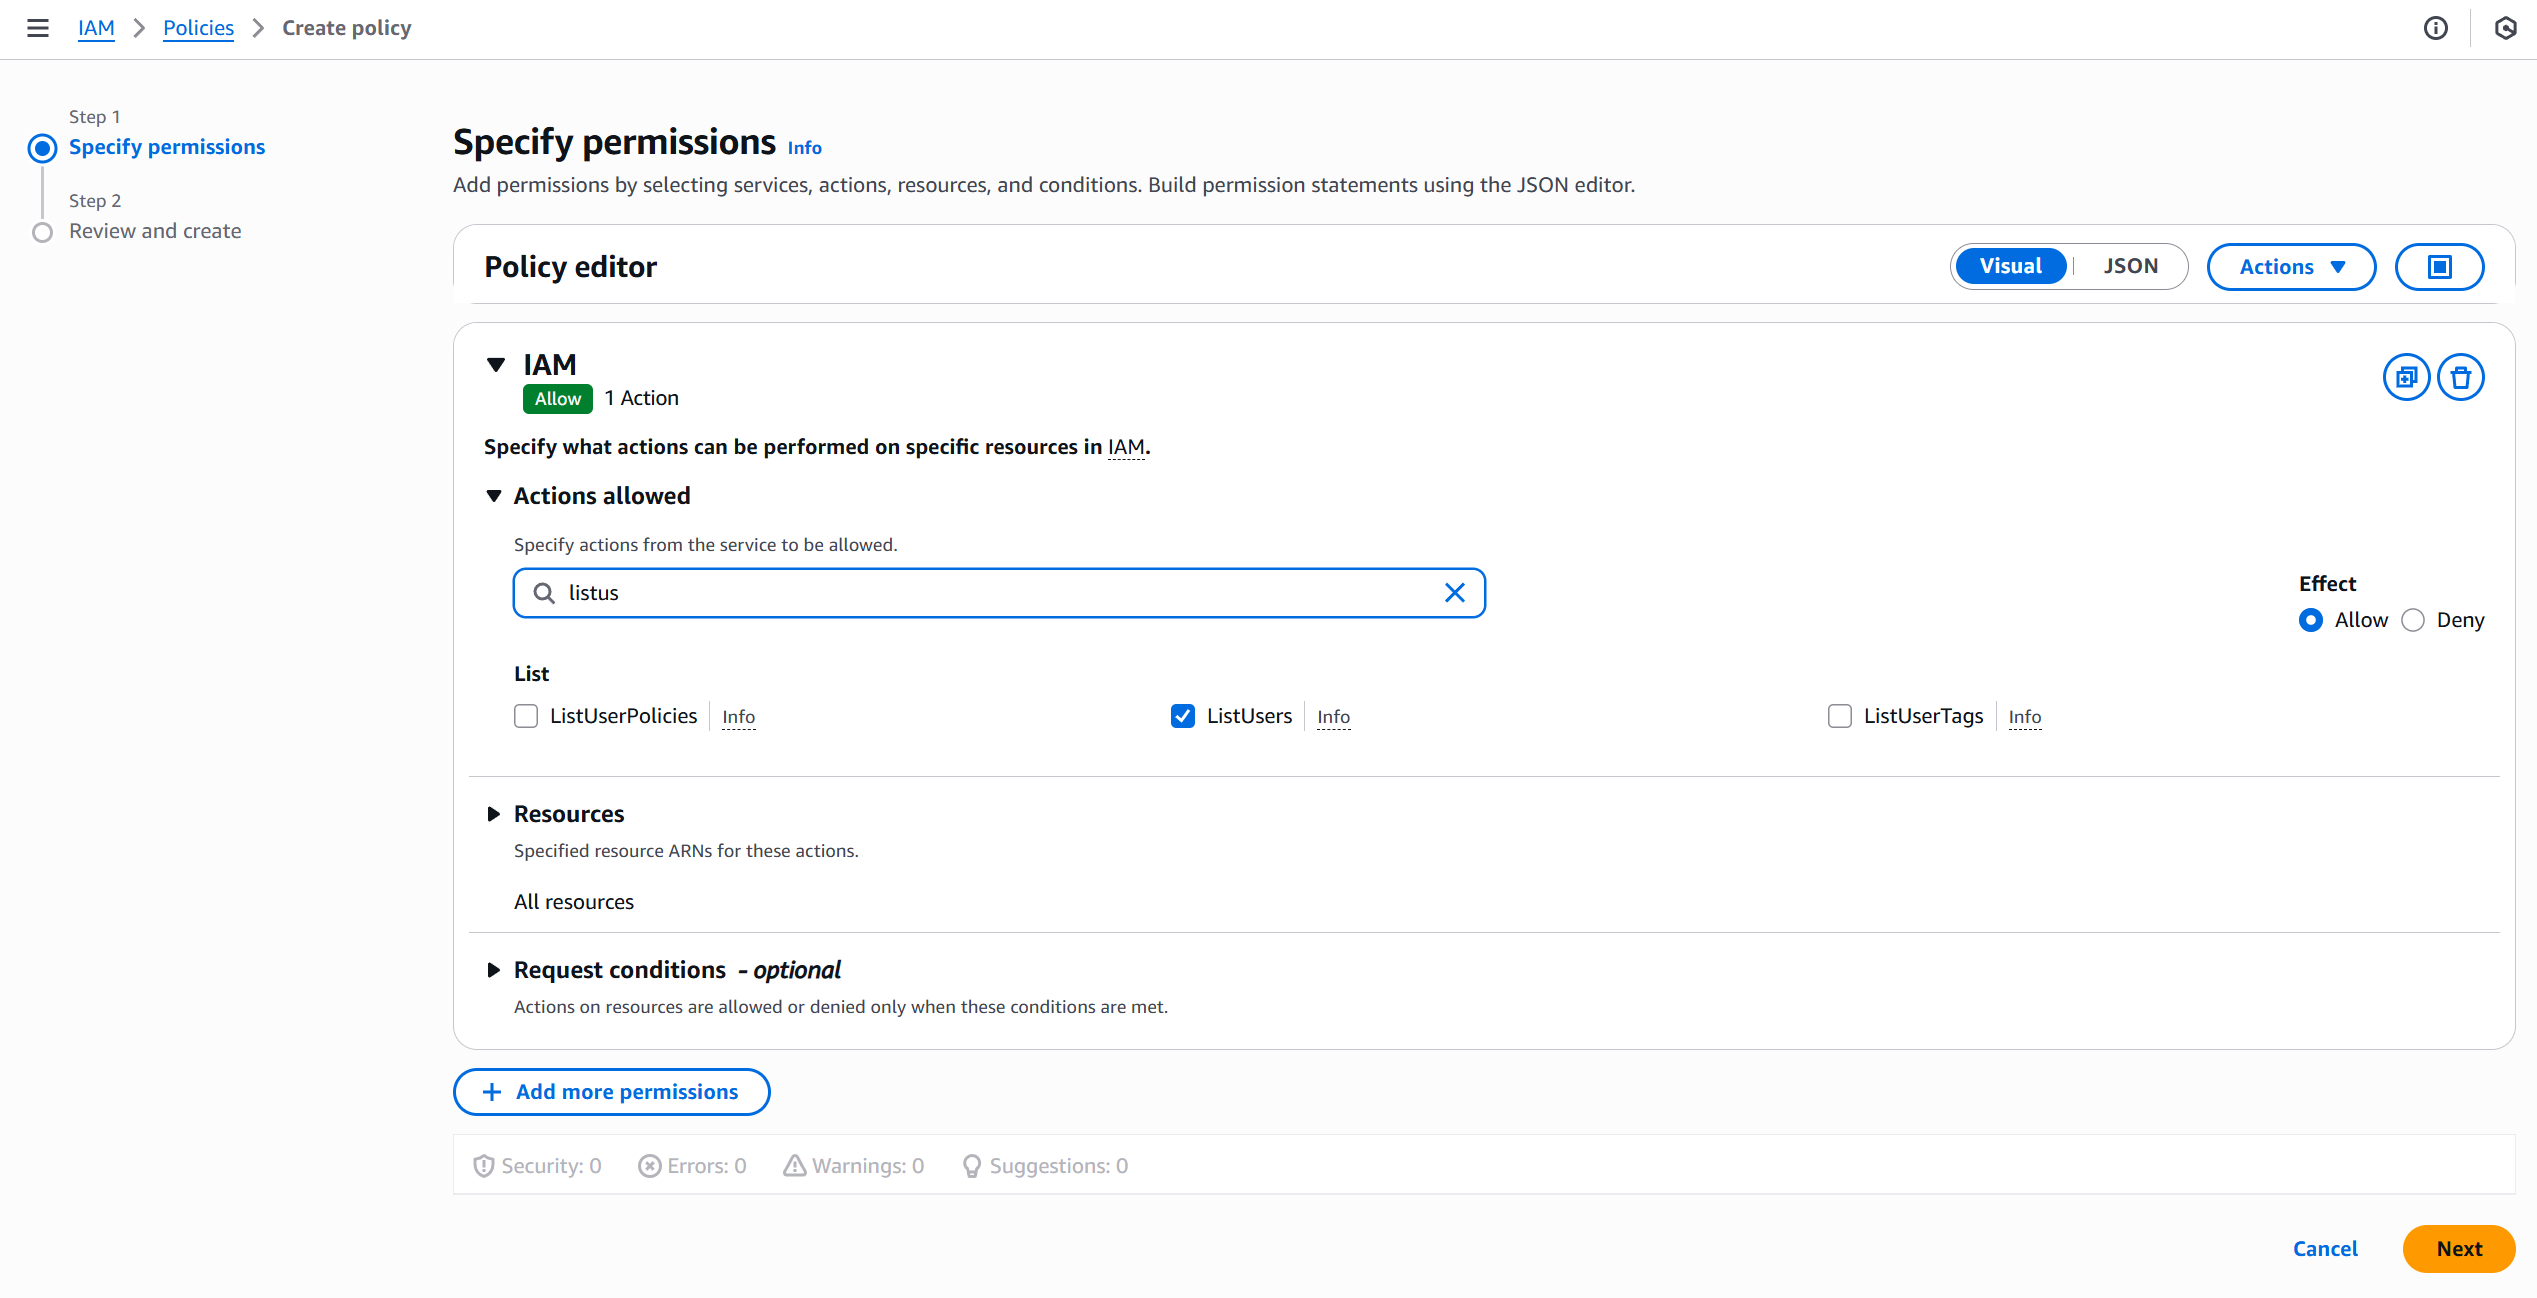The width and height of the screenshot is (2537, 1298).
Task: Toggle the policy editor panel view icon
Action: pos(2439,267)
